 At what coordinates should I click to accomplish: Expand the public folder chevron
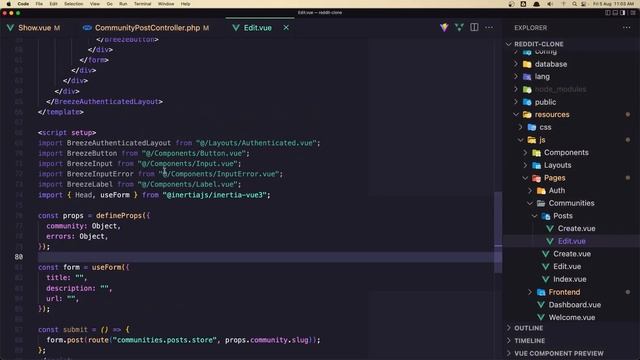(516, 102)
